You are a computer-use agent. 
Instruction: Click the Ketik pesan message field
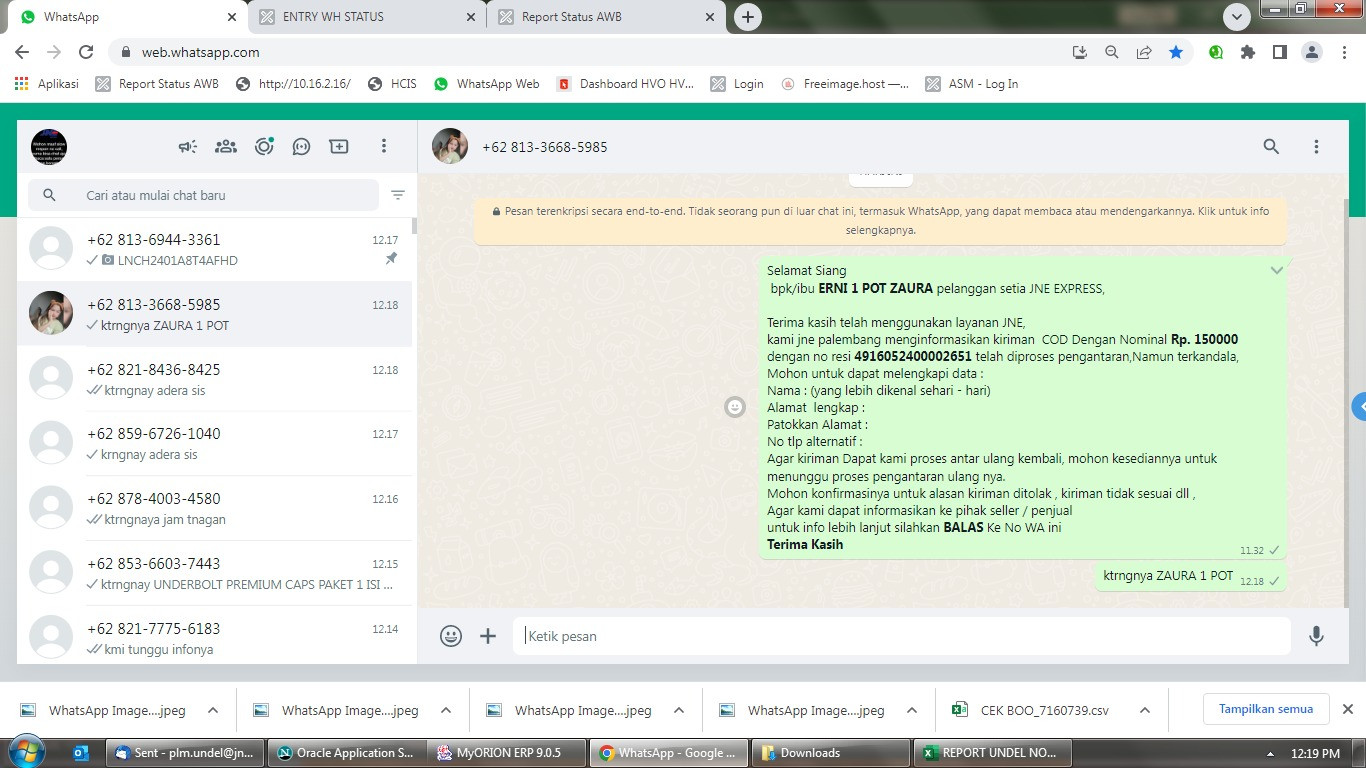tap(902, 636)
